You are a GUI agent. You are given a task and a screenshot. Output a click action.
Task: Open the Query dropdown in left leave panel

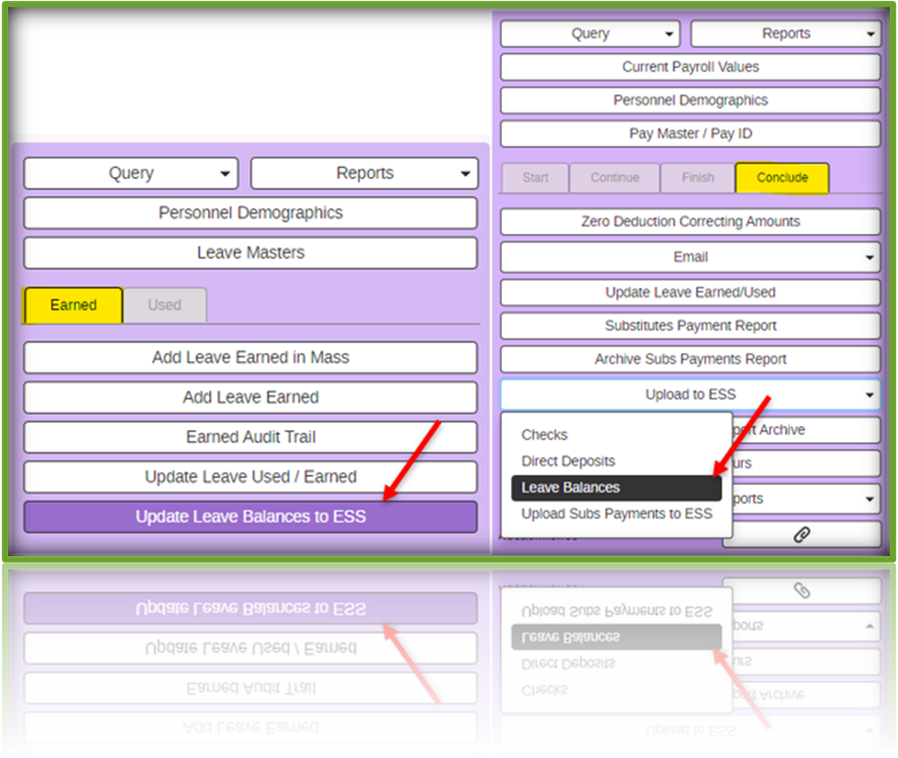131,173
